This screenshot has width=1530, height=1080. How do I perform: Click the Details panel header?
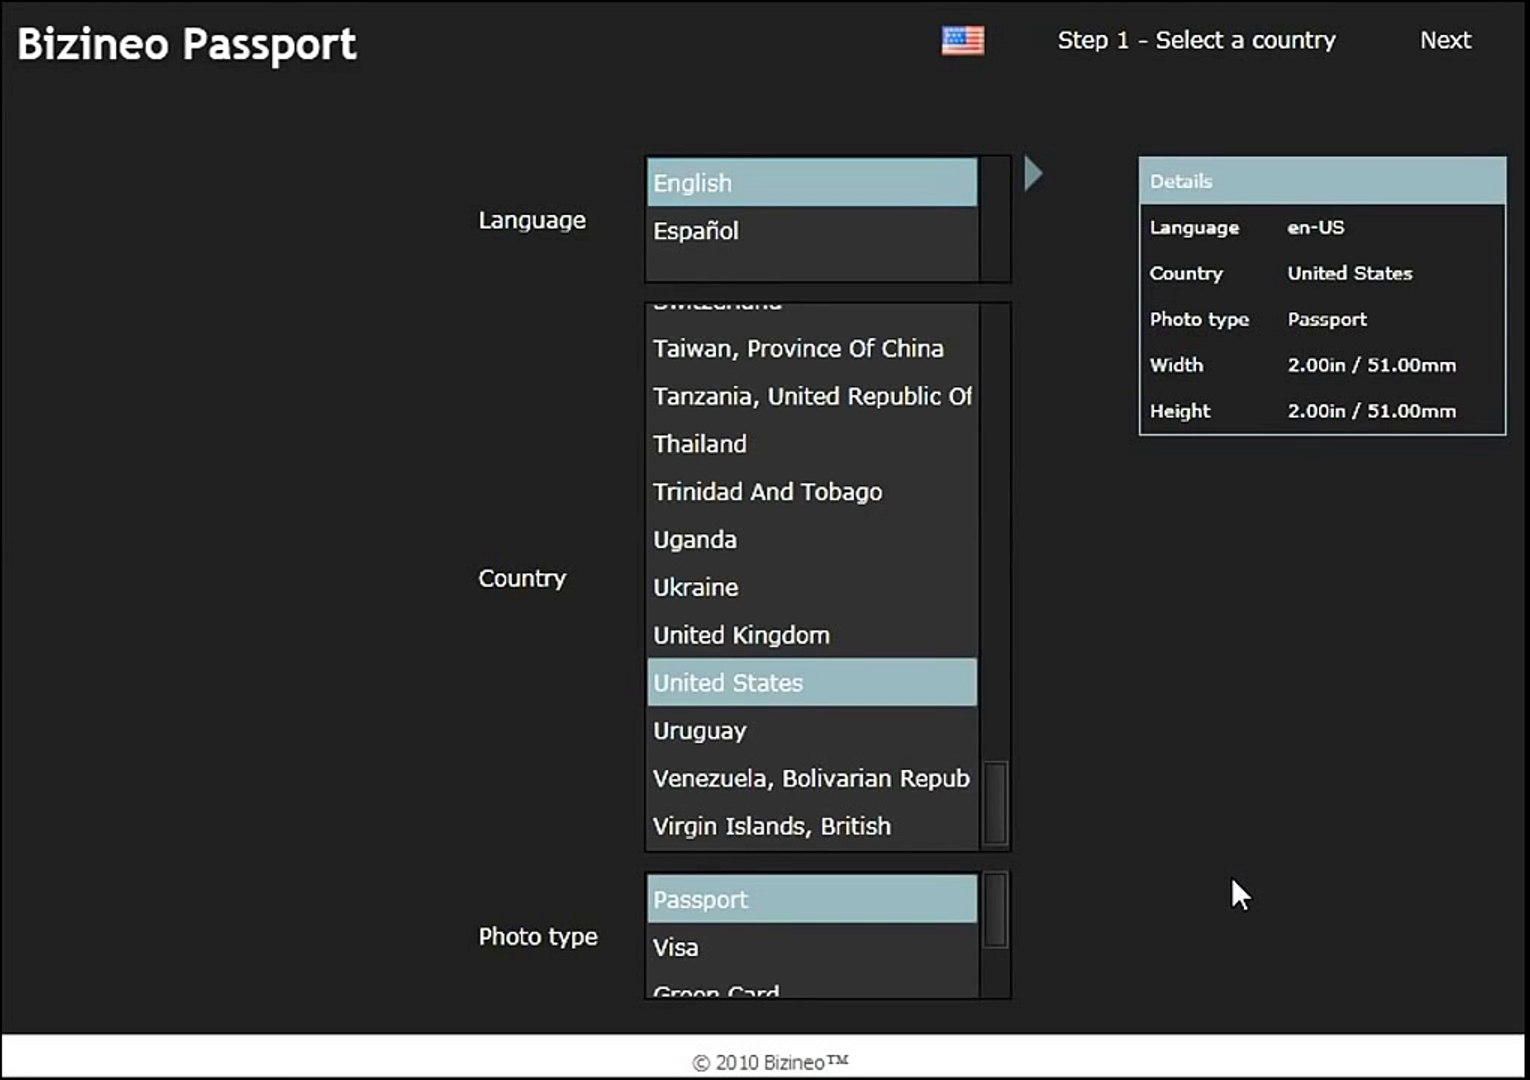pyautogui.click(x=1322, y=181)
